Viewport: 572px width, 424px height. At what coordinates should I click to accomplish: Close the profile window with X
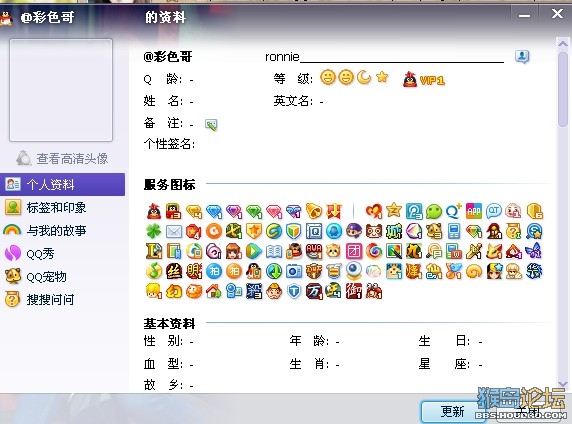click(557, 14)
